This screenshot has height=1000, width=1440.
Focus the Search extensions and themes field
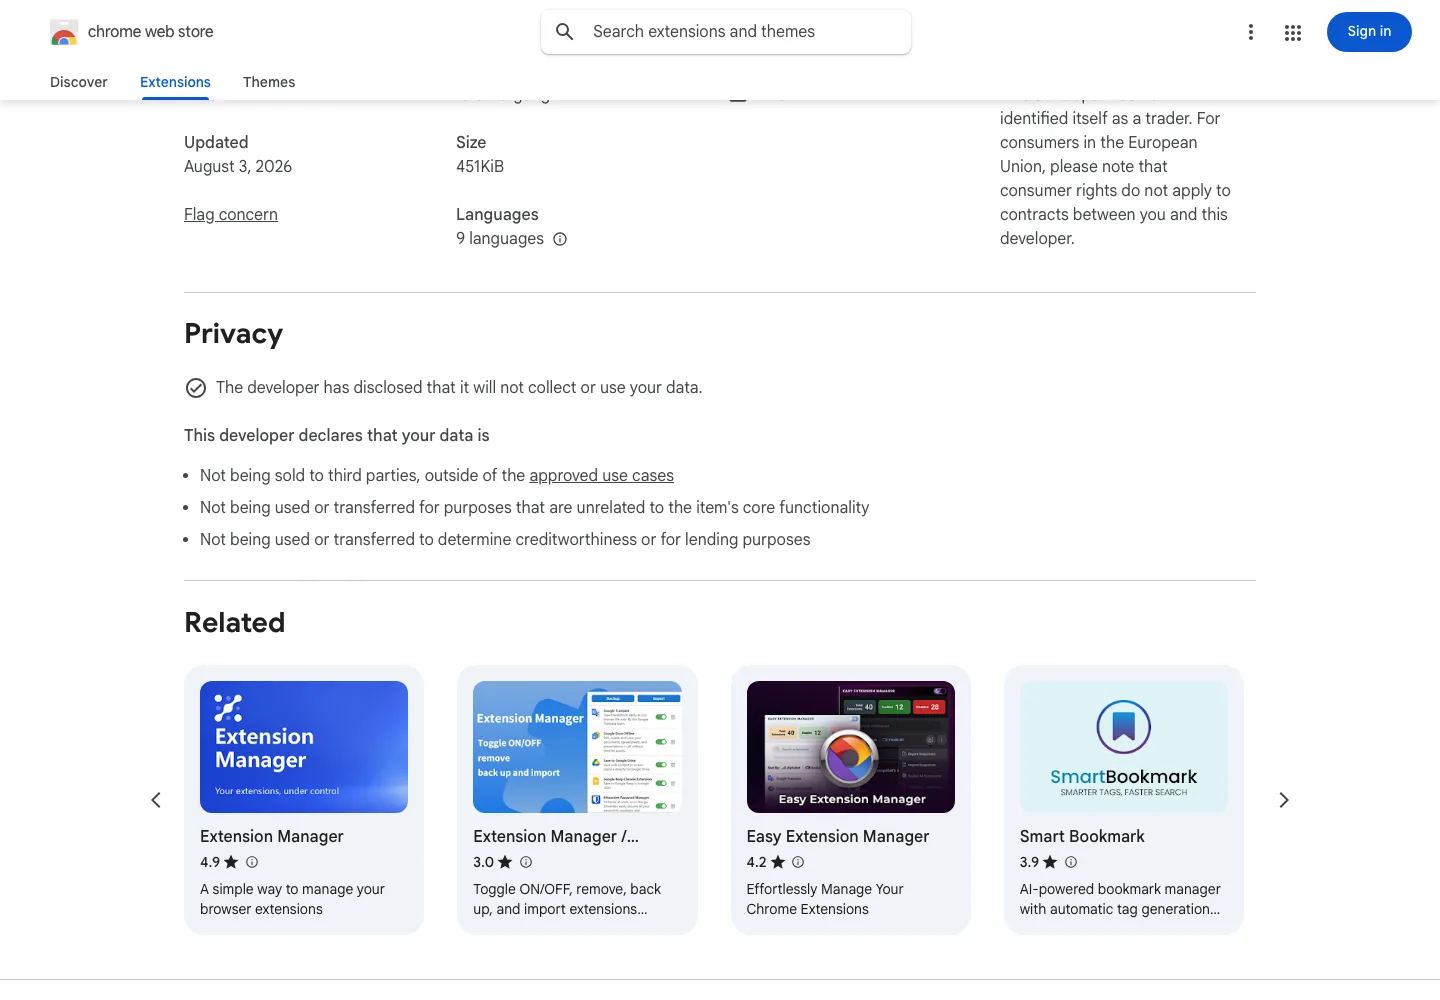726,32
